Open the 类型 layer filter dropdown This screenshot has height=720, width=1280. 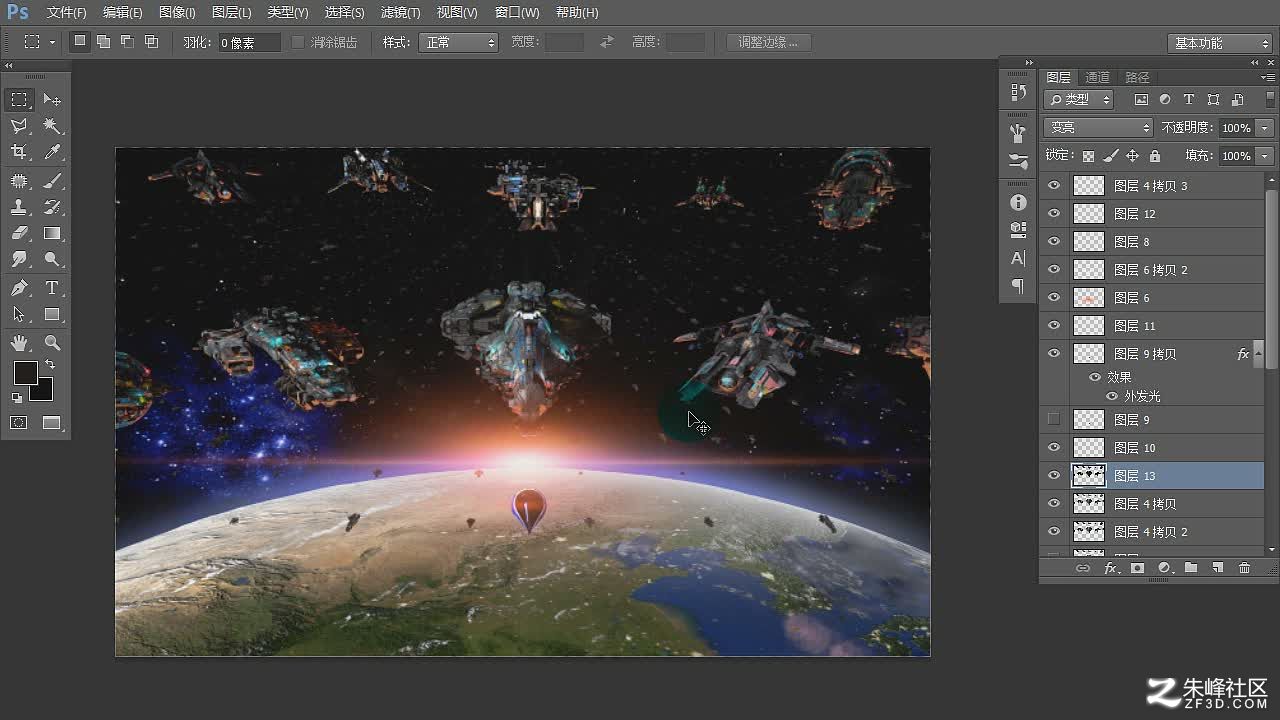(1078, 99)
